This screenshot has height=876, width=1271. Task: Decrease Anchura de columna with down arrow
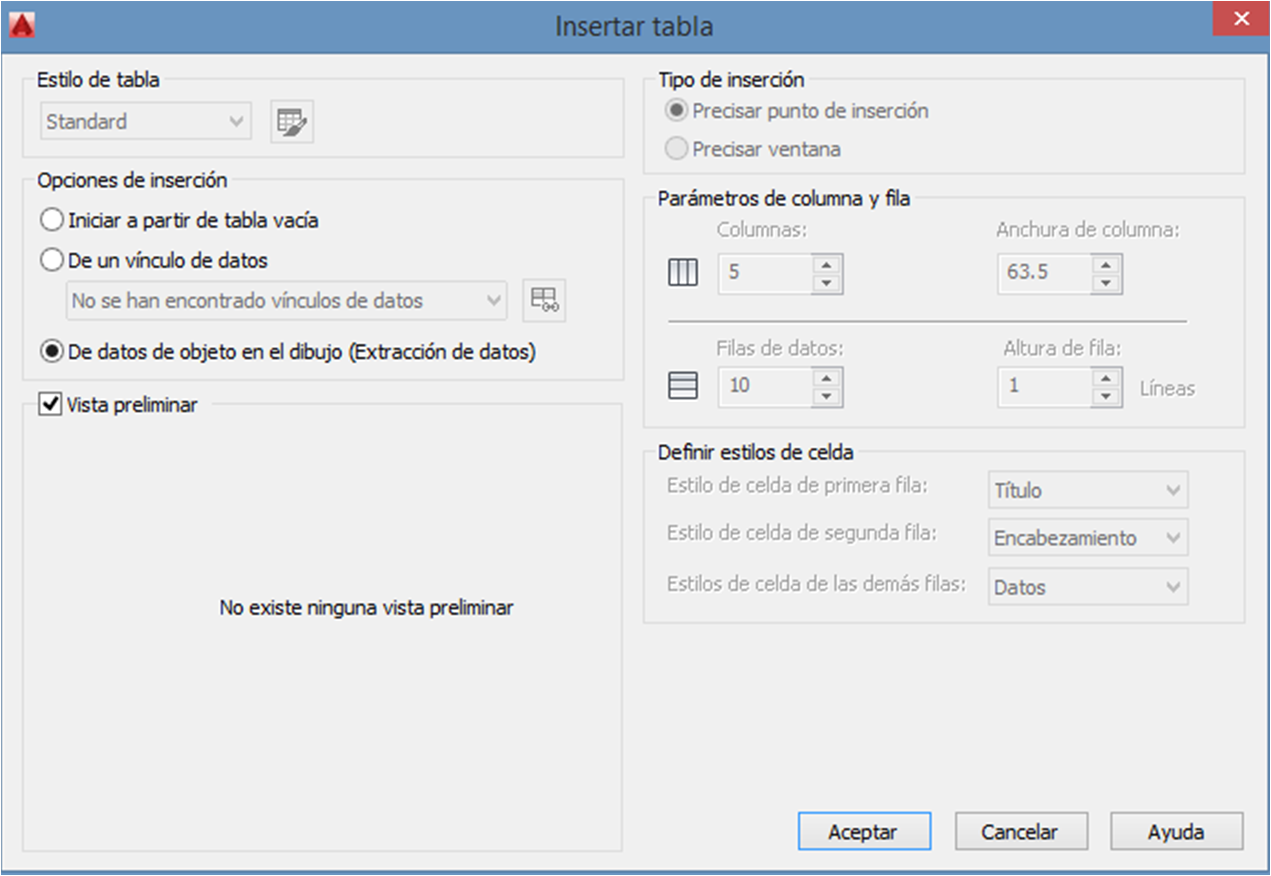pyautogui.click(x=1105, y=283)
